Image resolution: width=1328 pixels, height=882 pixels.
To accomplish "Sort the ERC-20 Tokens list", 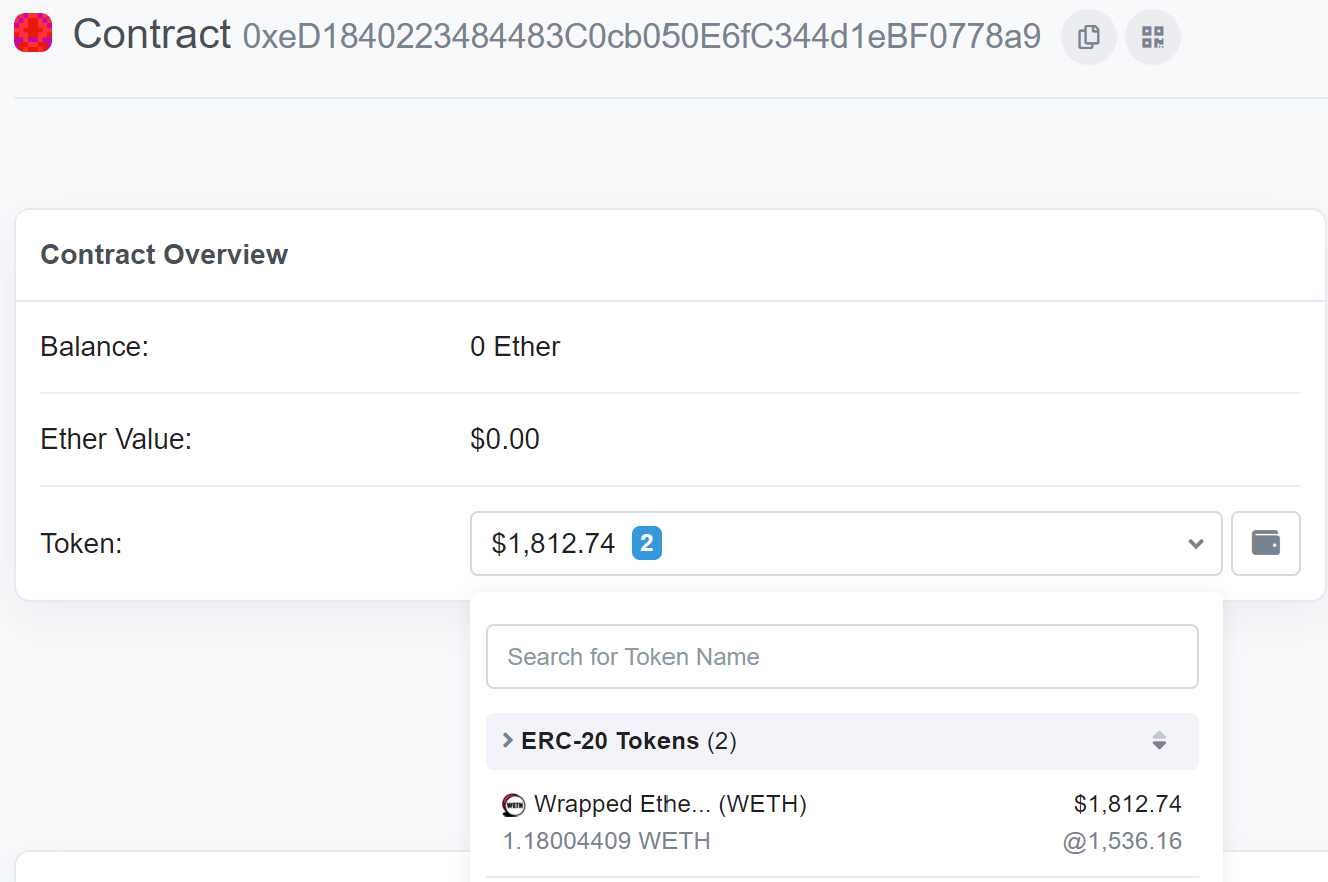I will [x=1159, y=741].
